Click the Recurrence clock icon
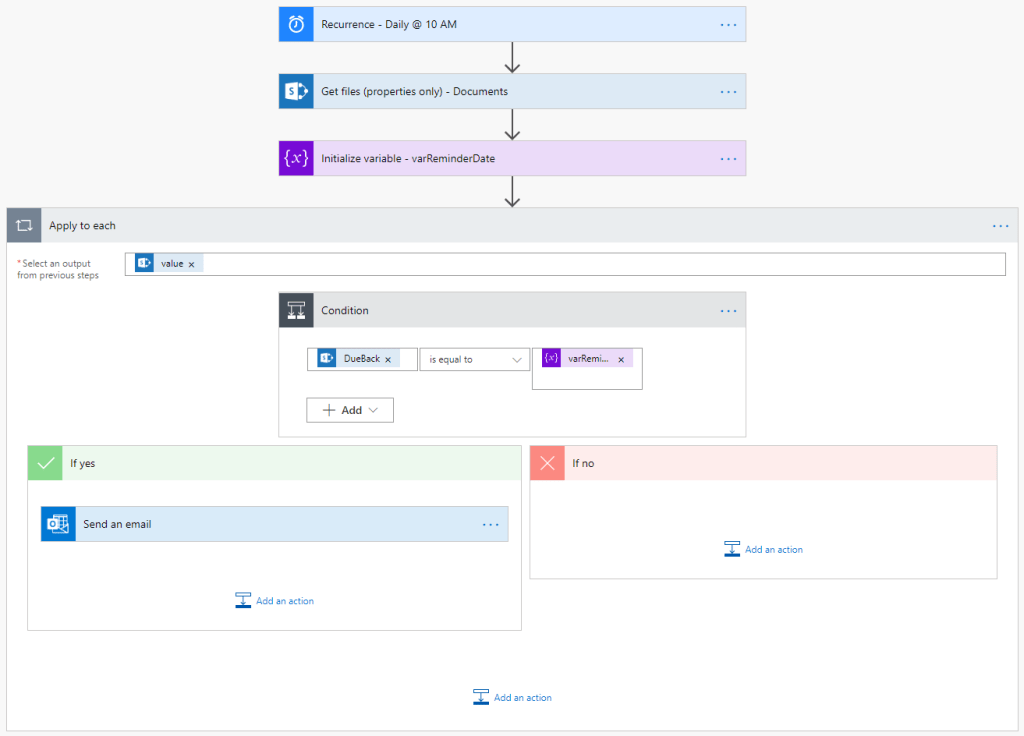 pos(296,24)
